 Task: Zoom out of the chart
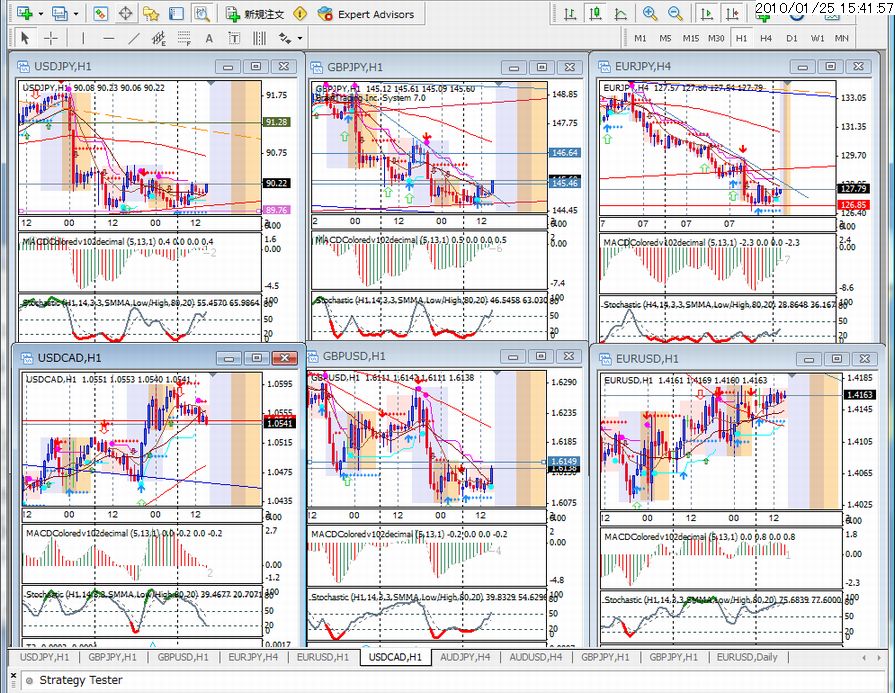(675, 14)
